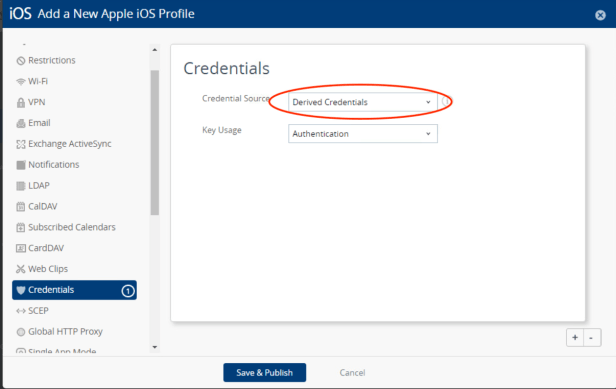The height and width of the screenshot is (389, 616).
Task: Add another credential with plus button
Action: click(x=575, y=338)
